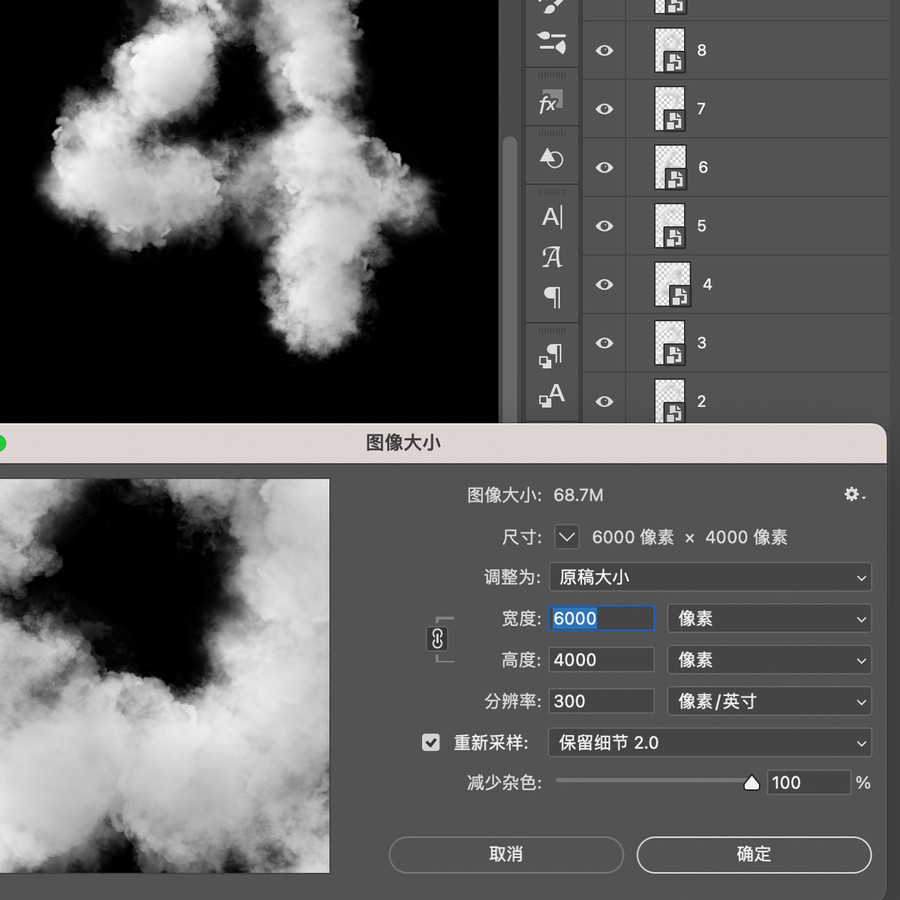The image size is (900, 900).
Task: Open the Adjustments panel icon
Action: click(x=552, y=158)
